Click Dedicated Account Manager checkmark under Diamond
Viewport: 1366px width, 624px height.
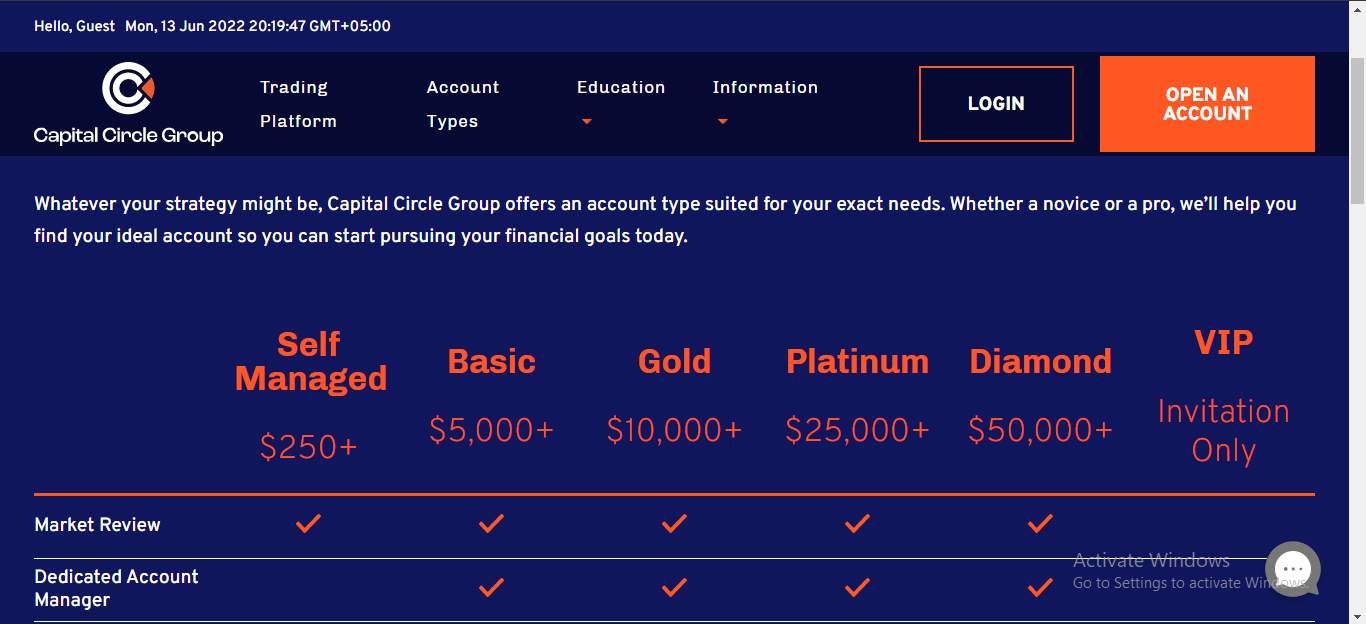click(x=1040, y=587)
